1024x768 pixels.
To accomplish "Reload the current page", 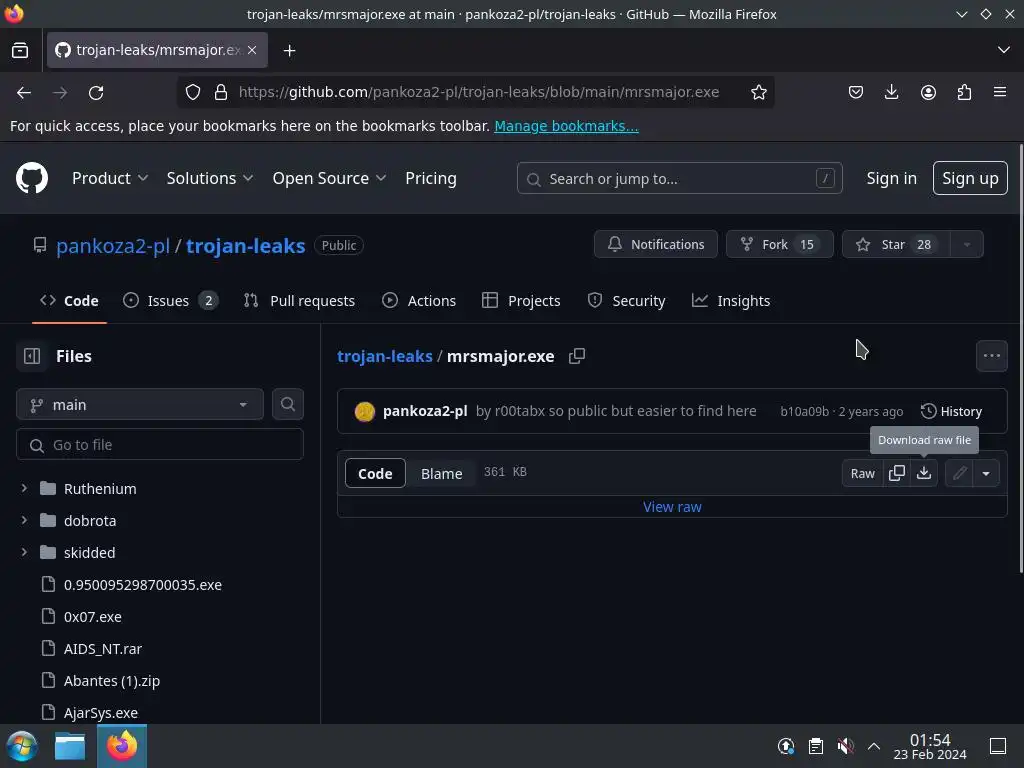I will 96,93.
